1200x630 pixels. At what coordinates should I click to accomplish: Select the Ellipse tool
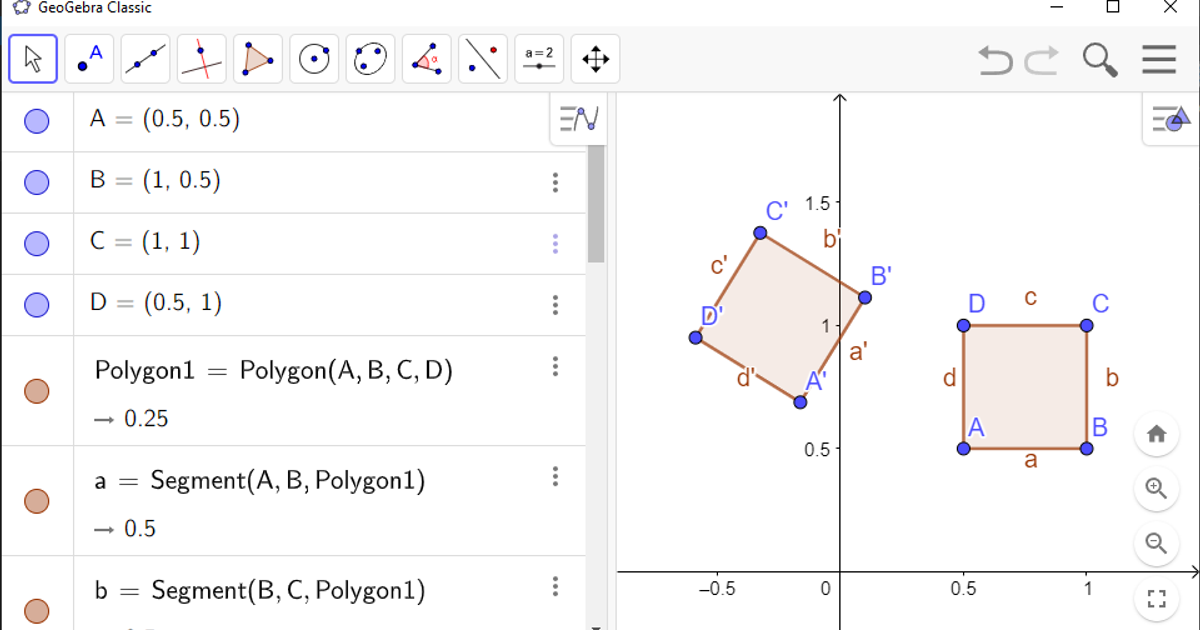pyautogui.click(x=370, y=59)
